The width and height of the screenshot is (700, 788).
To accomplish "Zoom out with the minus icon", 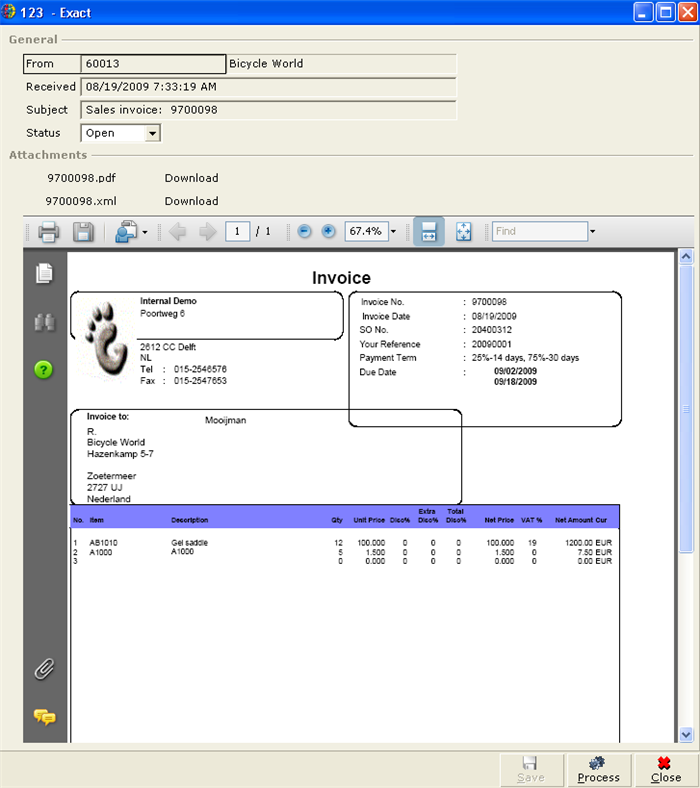I will [305, 232].
